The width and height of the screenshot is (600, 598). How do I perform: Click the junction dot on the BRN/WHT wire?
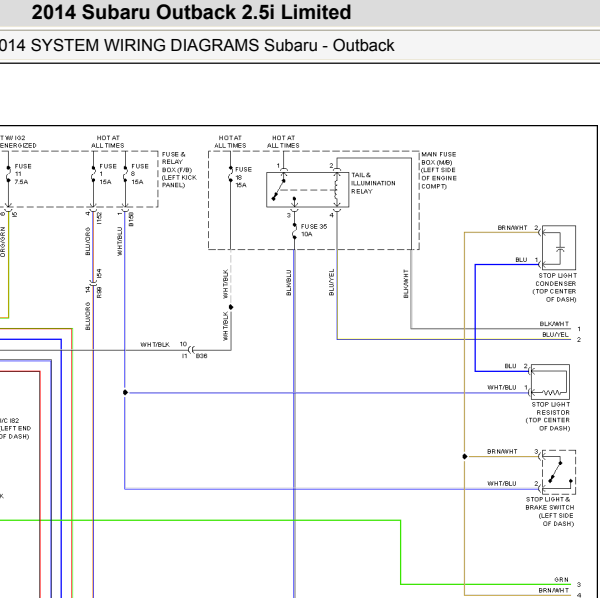[465, 456]
